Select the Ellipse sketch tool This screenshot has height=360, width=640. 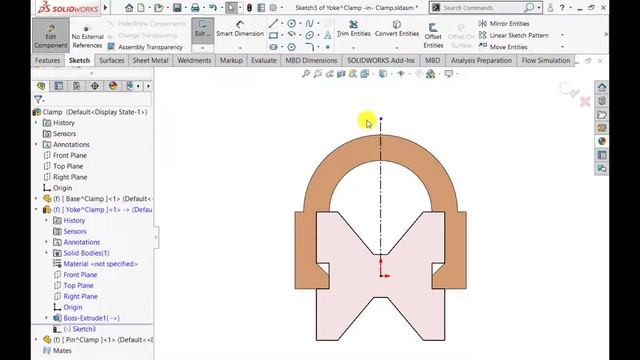click(309, 36)
